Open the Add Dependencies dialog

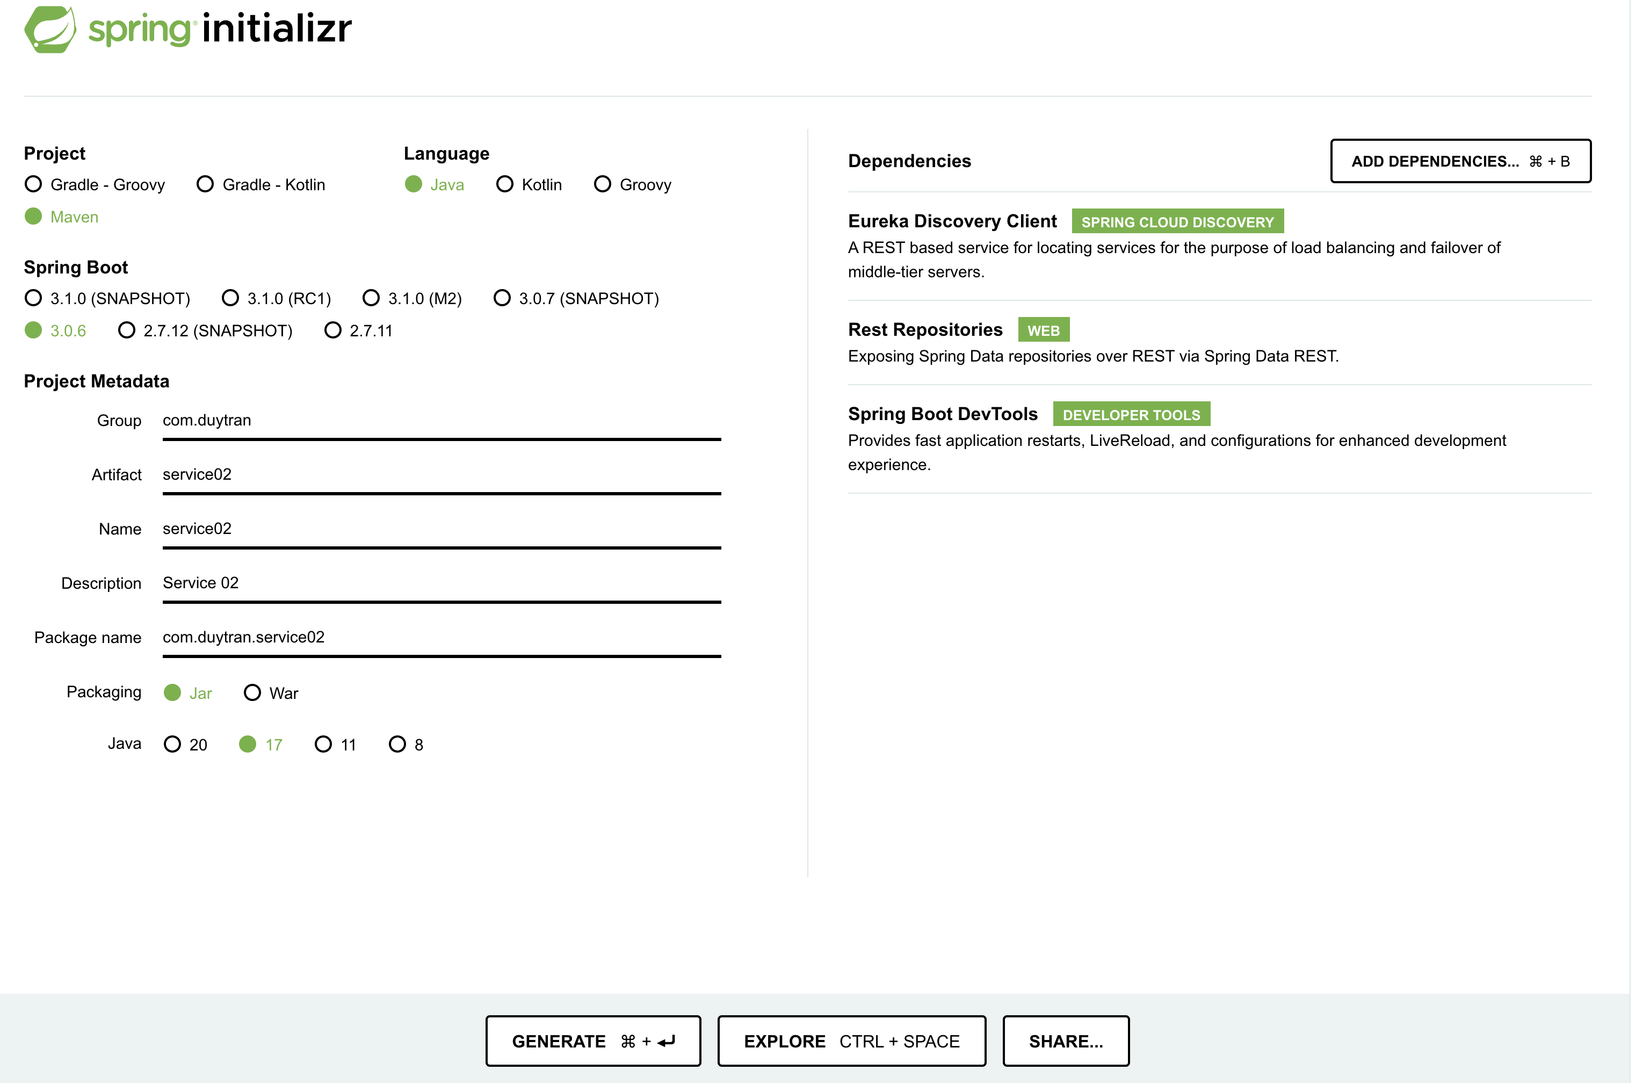point(1460,161)
